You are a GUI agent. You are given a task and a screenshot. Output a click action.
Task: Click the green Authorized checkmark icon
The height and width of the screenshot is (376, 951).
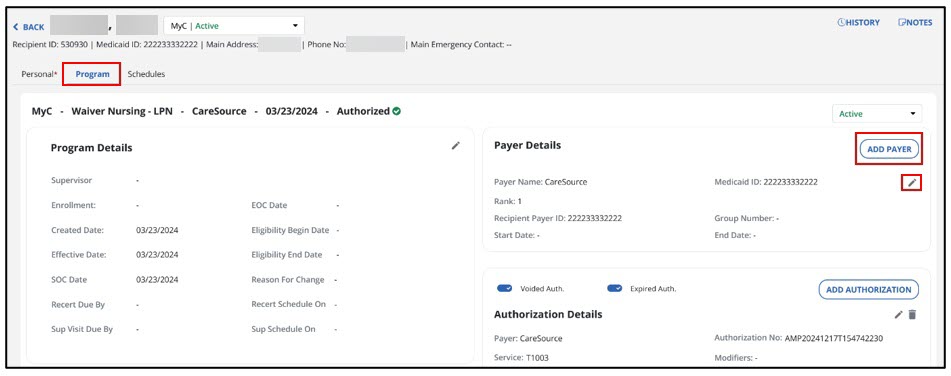tap(396, 111)
